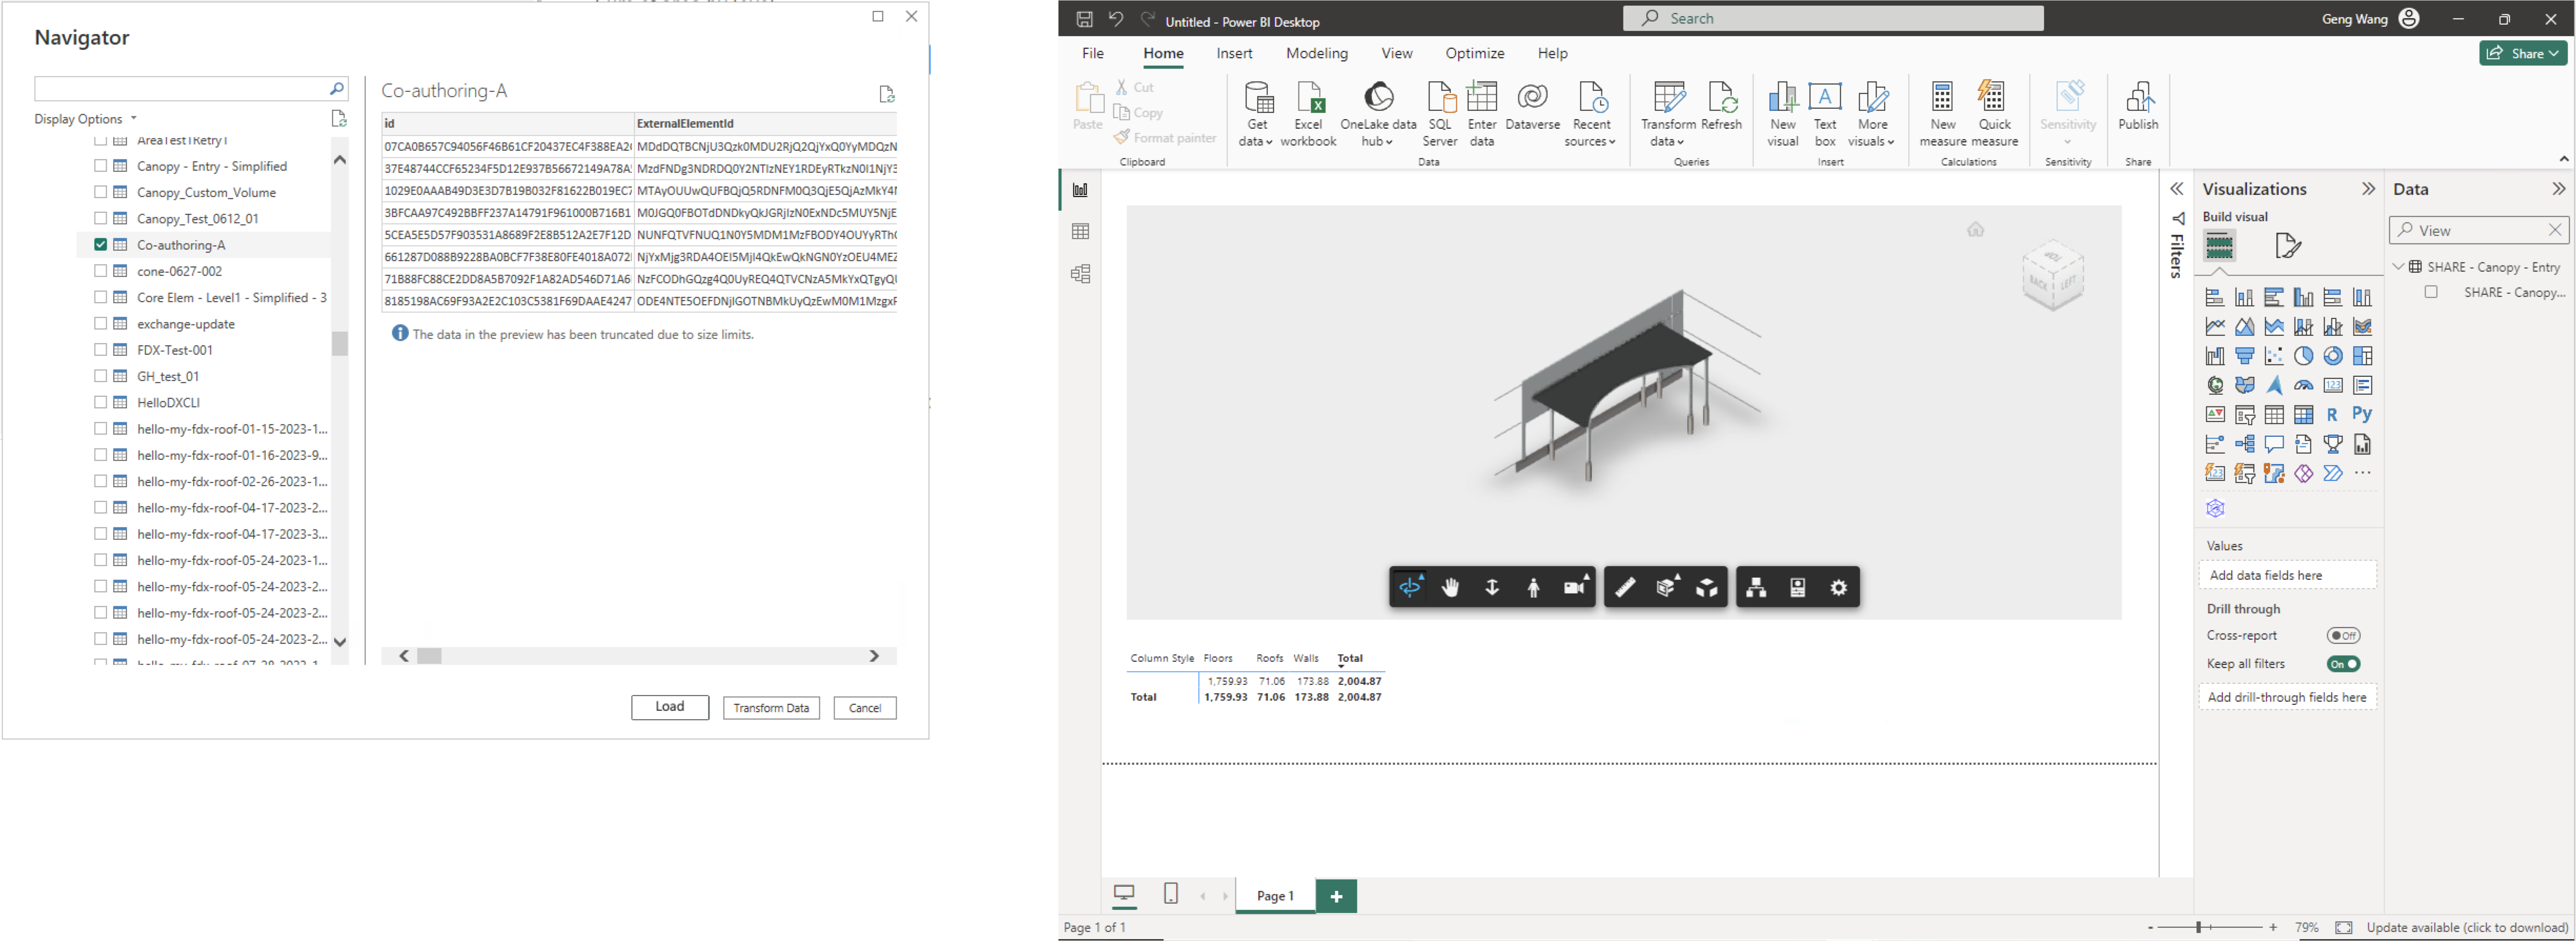Screen dimensions: 2576x941
Task: Switch to the Insert ribbon tab
Action: 1234,53
